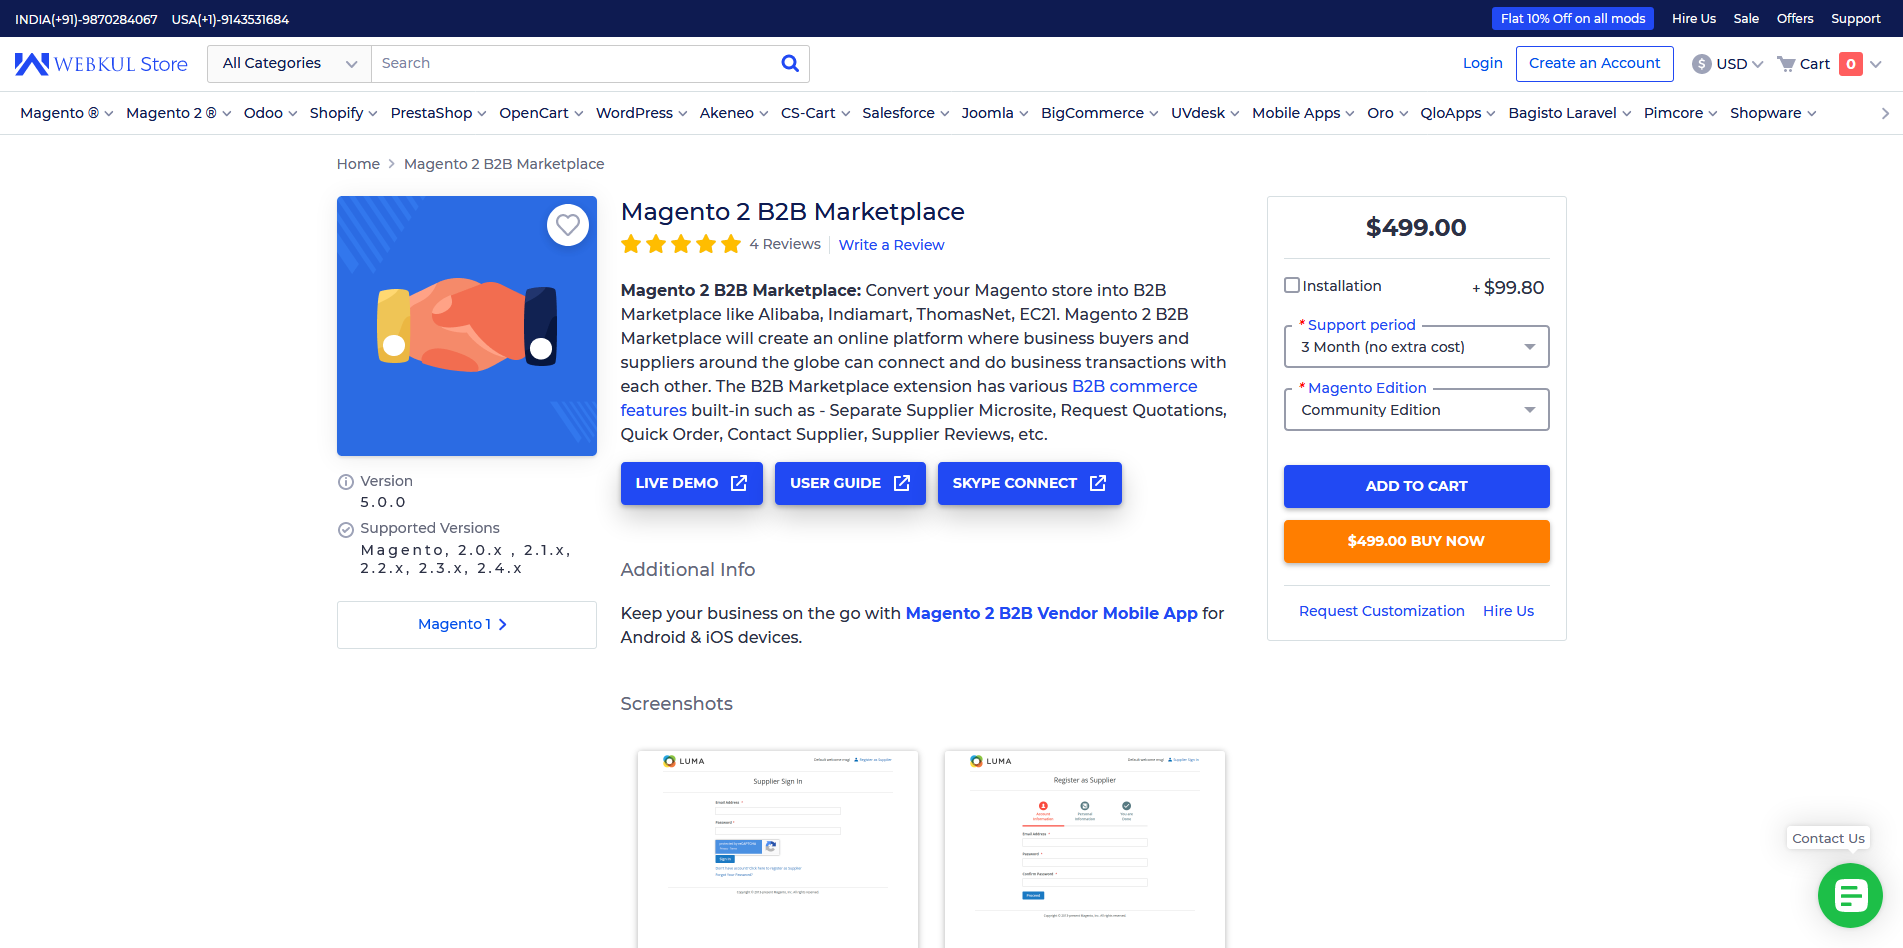The image size is (1903, 948).
Task: Click the Login link
Action: tap(1482, 63)
